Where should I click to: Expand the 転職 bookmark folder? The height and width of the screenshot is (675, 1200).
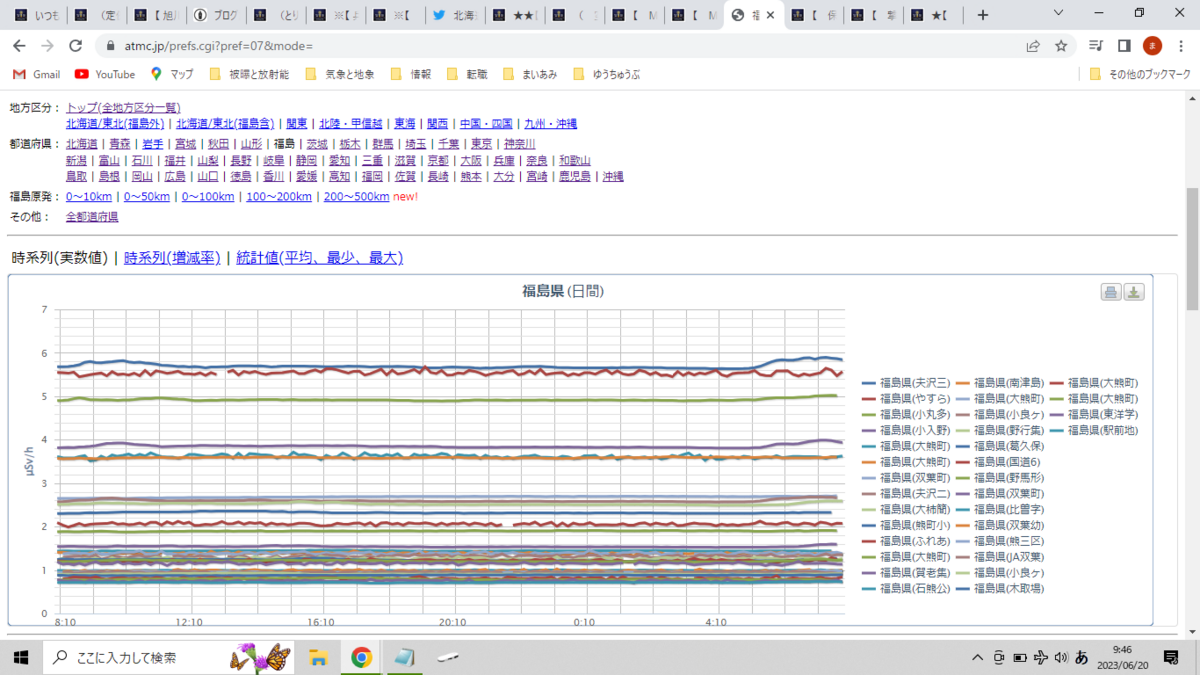click(467, 74)
